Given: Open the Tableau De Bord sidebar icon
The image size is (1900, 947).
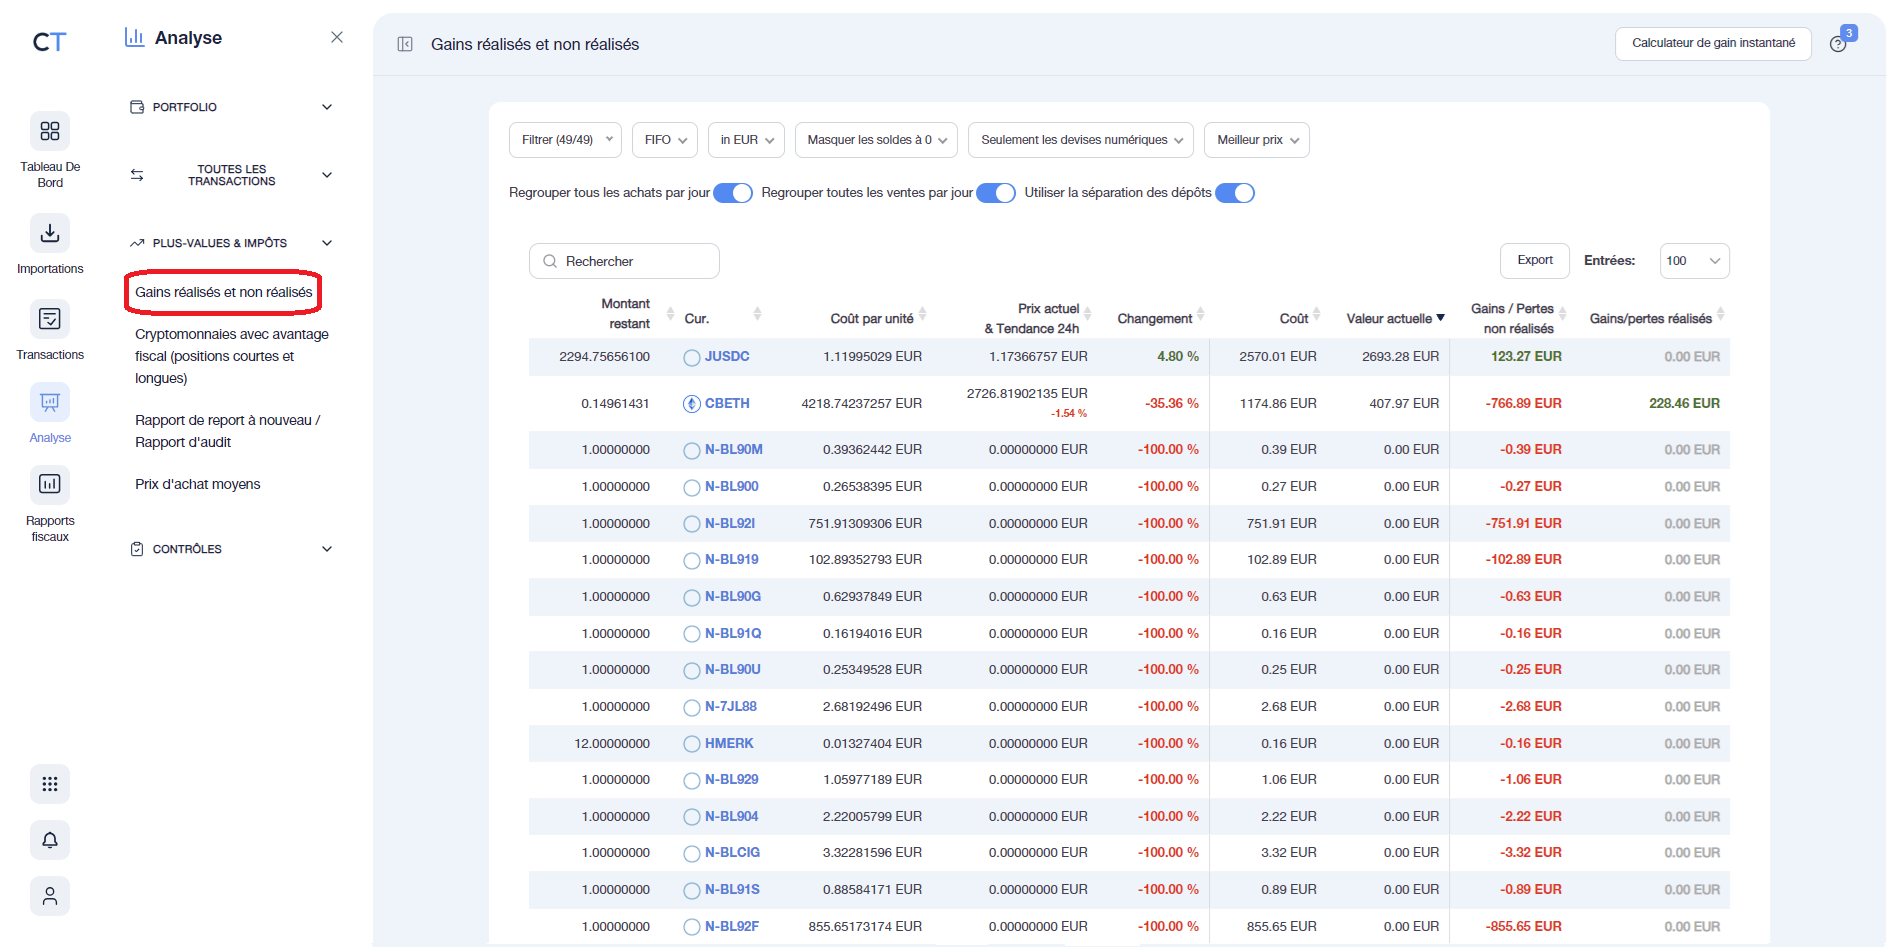Looking at the screenshot, I should point(49,132).
